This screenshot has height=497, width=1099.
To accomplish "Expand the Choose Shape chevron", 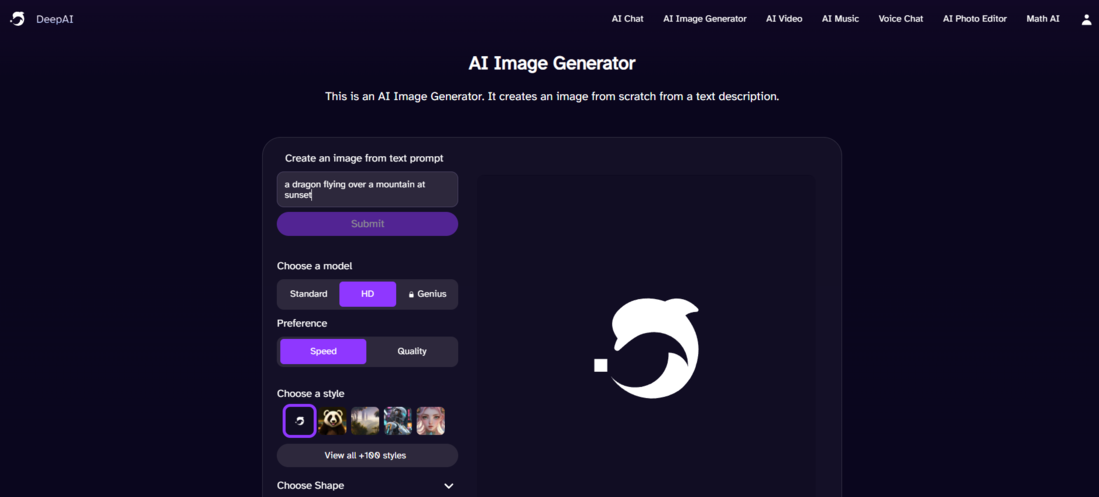I will coord(449,486).
